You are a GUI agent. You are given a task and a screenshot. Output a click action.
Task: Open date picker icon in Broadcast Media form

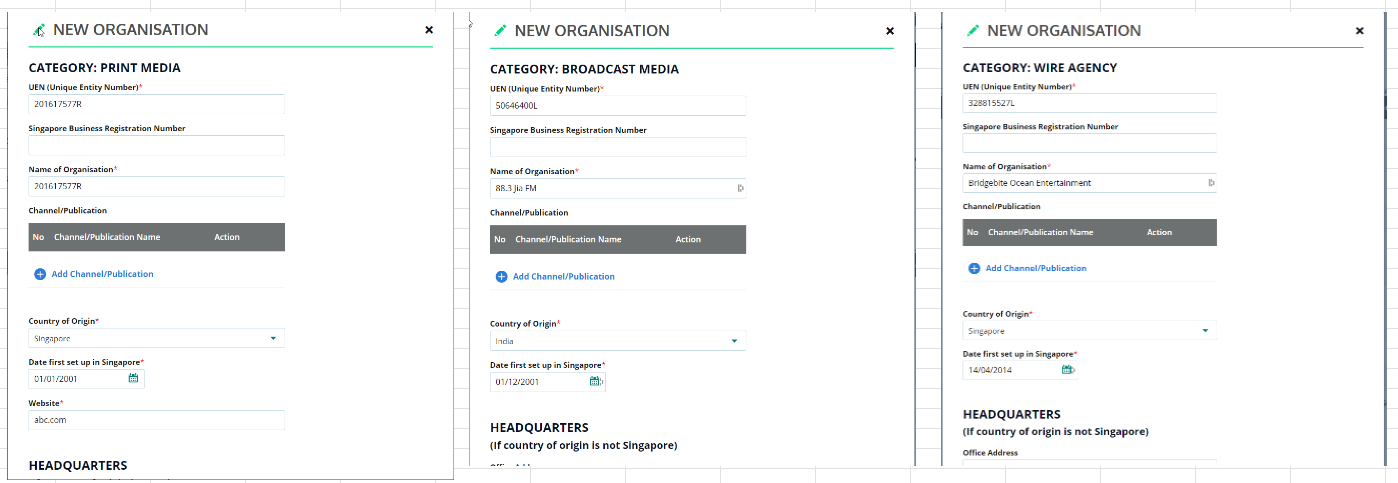pos(596,381)
